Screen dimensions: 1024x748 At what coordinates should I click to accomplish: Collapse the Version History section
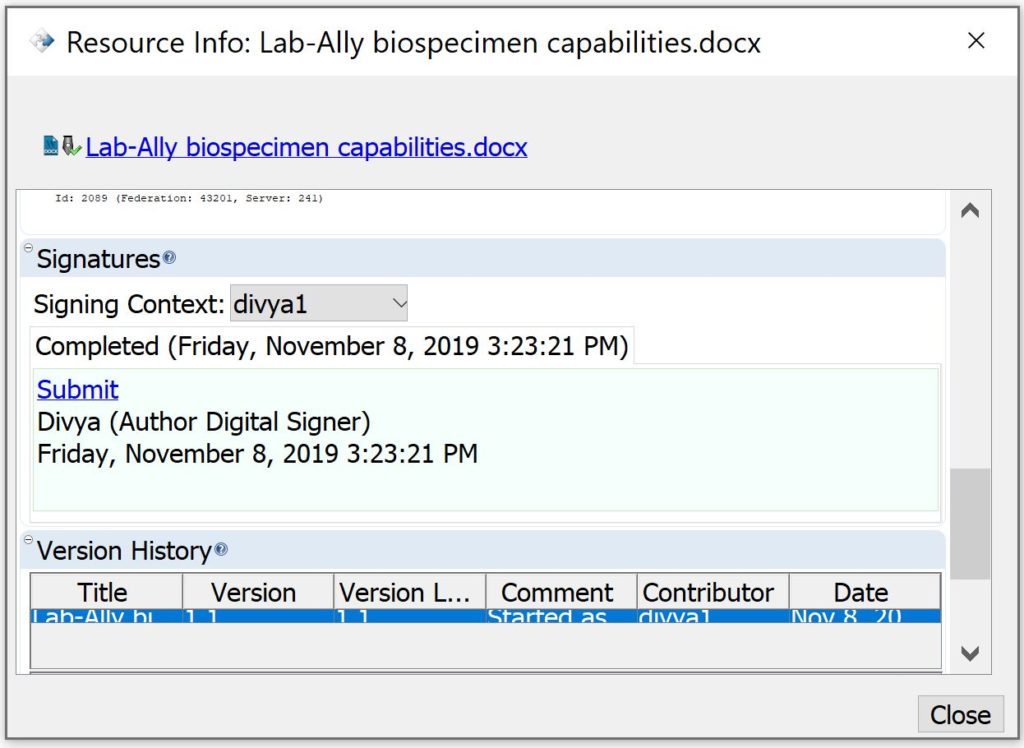28,540
